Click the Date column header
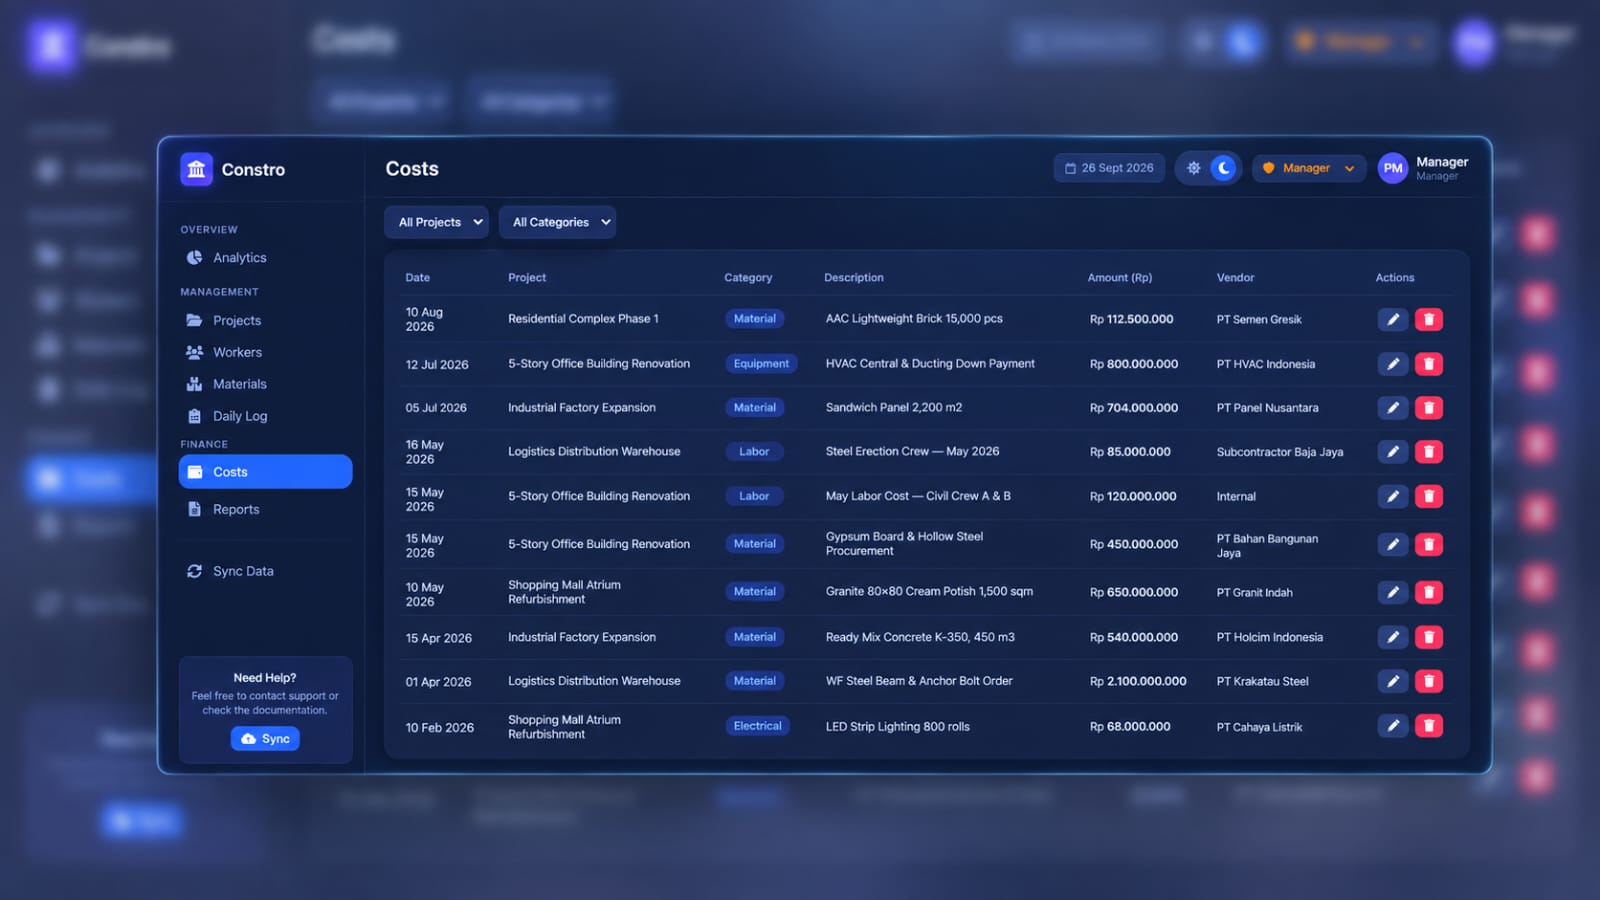 (x=418, y=278)
